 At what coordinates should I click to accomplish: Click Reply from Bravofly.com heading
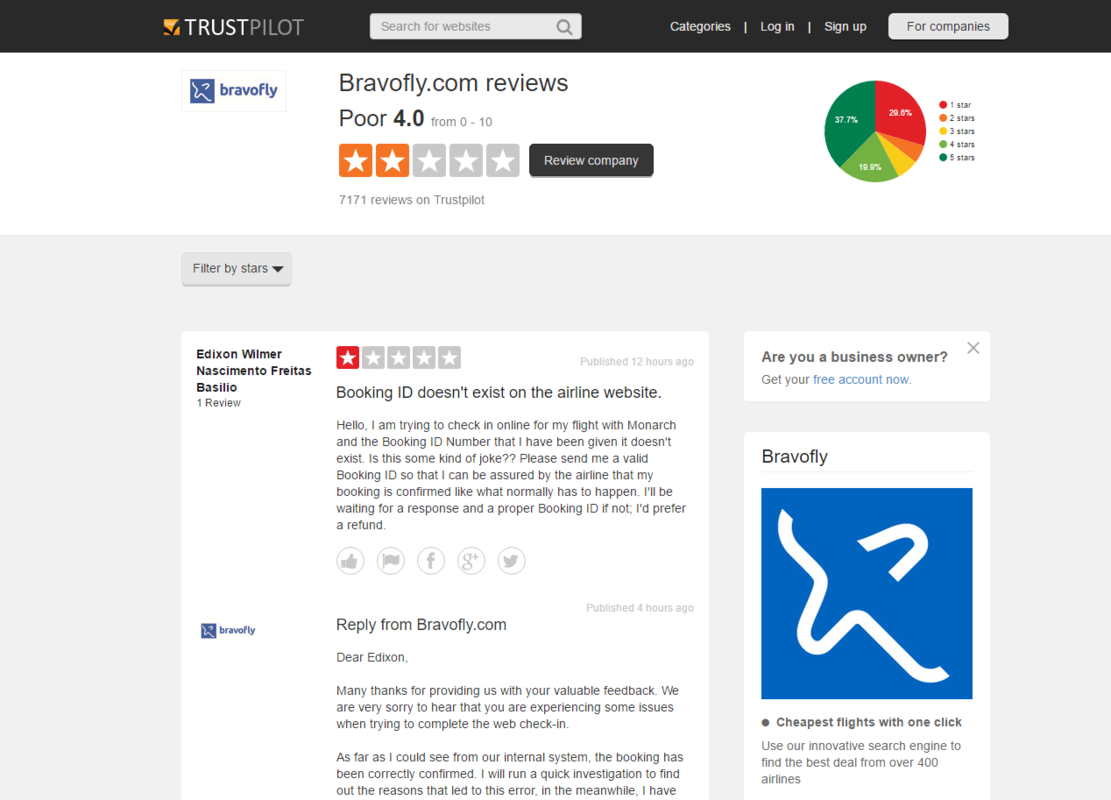[x=422, y=625]
